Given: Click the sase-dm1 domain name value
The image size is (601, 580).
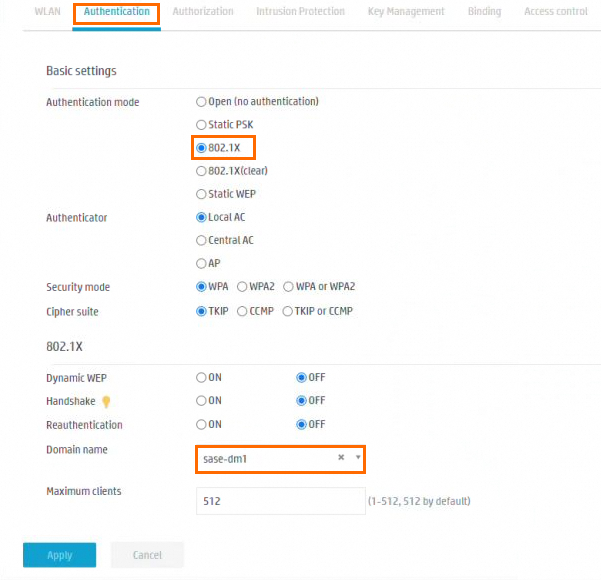Looking at the screenshot, I should (x=225, y=459).
